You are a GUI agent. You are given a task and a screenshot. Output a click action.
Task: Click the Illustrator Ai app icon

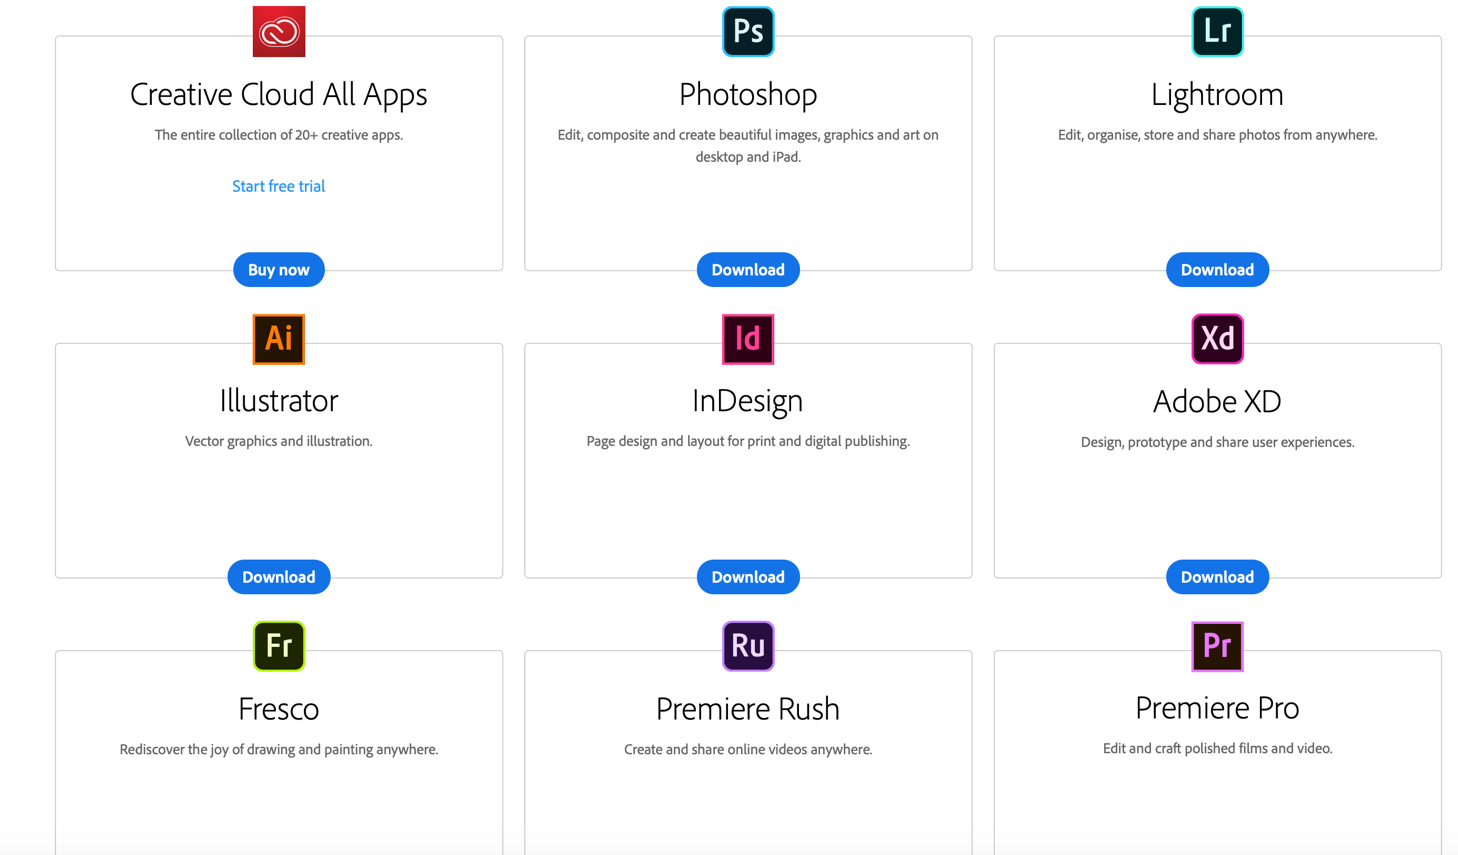279,339
